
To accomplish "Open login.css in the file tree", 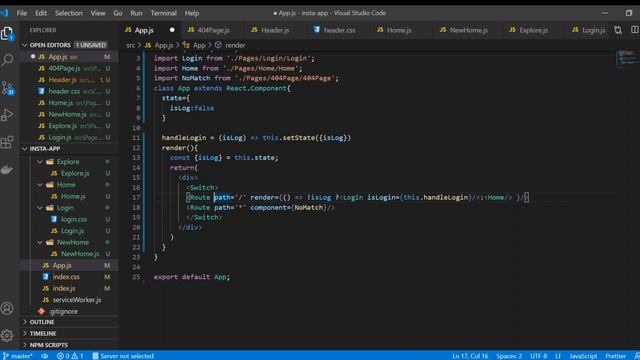I will coord(69,219).
